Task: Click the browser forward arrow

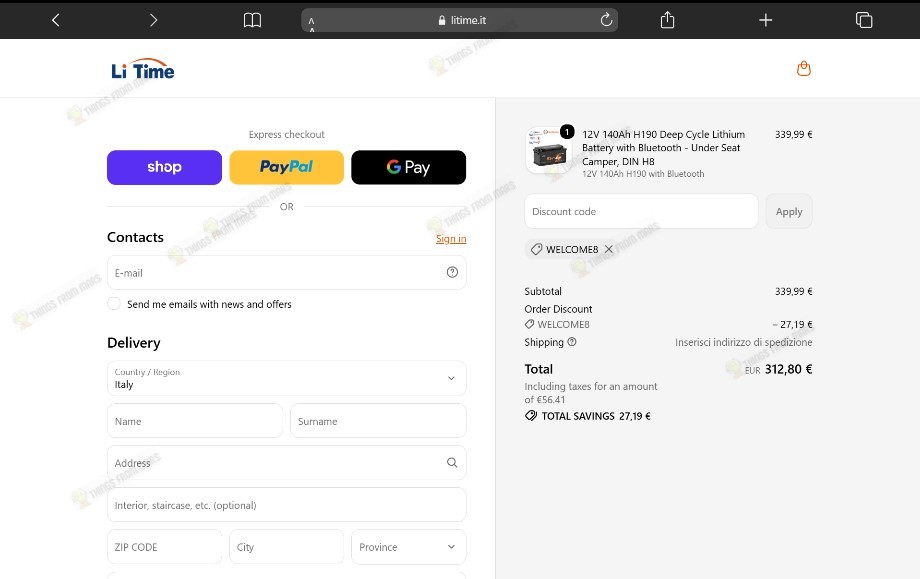Action: (x=153, y=20)
